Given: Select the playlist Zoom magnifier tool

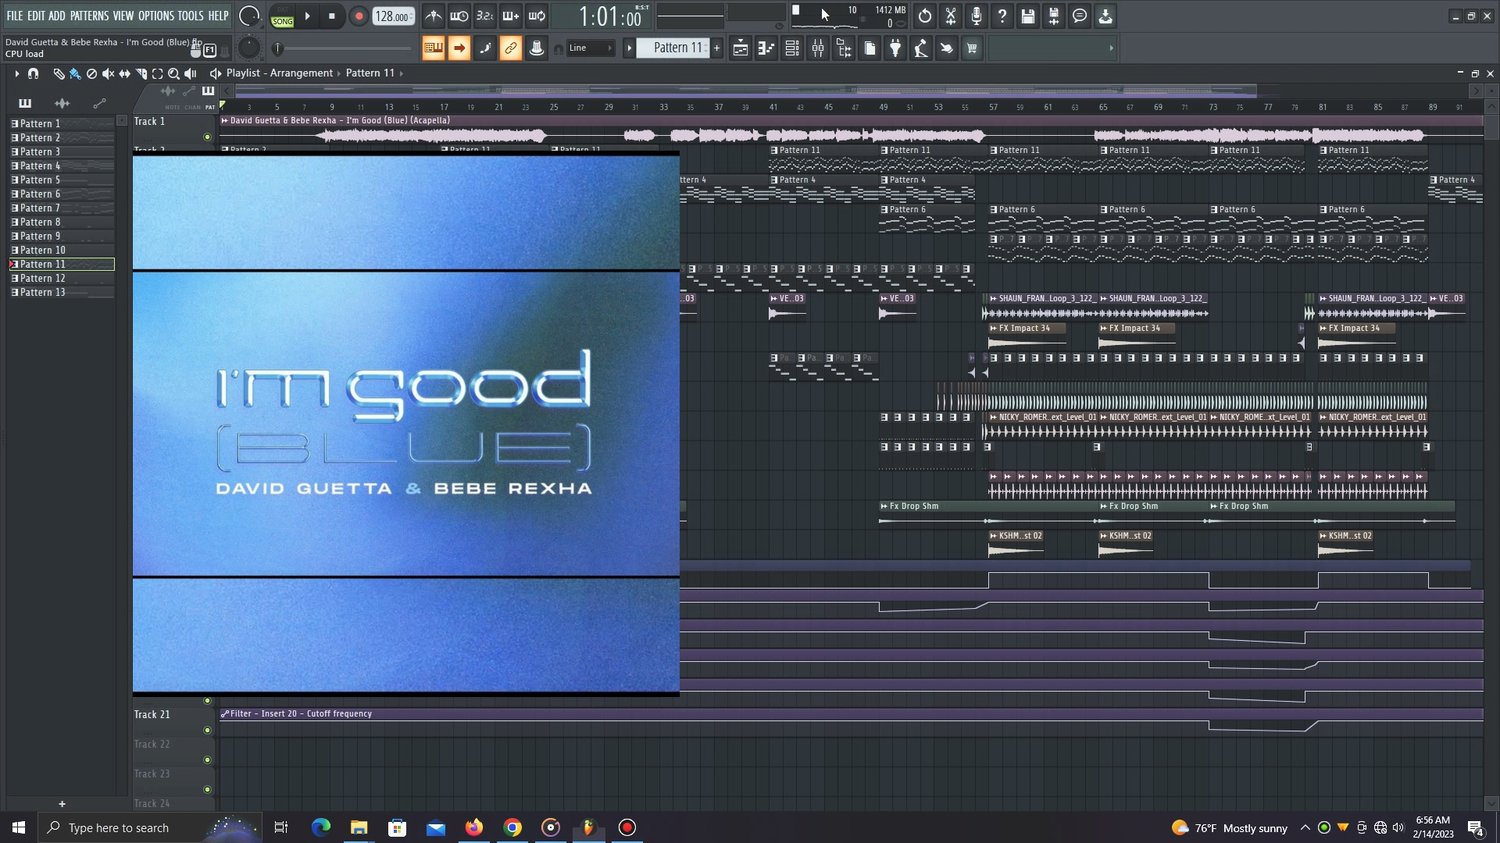Looking at the screenshot, I should click(x=174, y=73).
